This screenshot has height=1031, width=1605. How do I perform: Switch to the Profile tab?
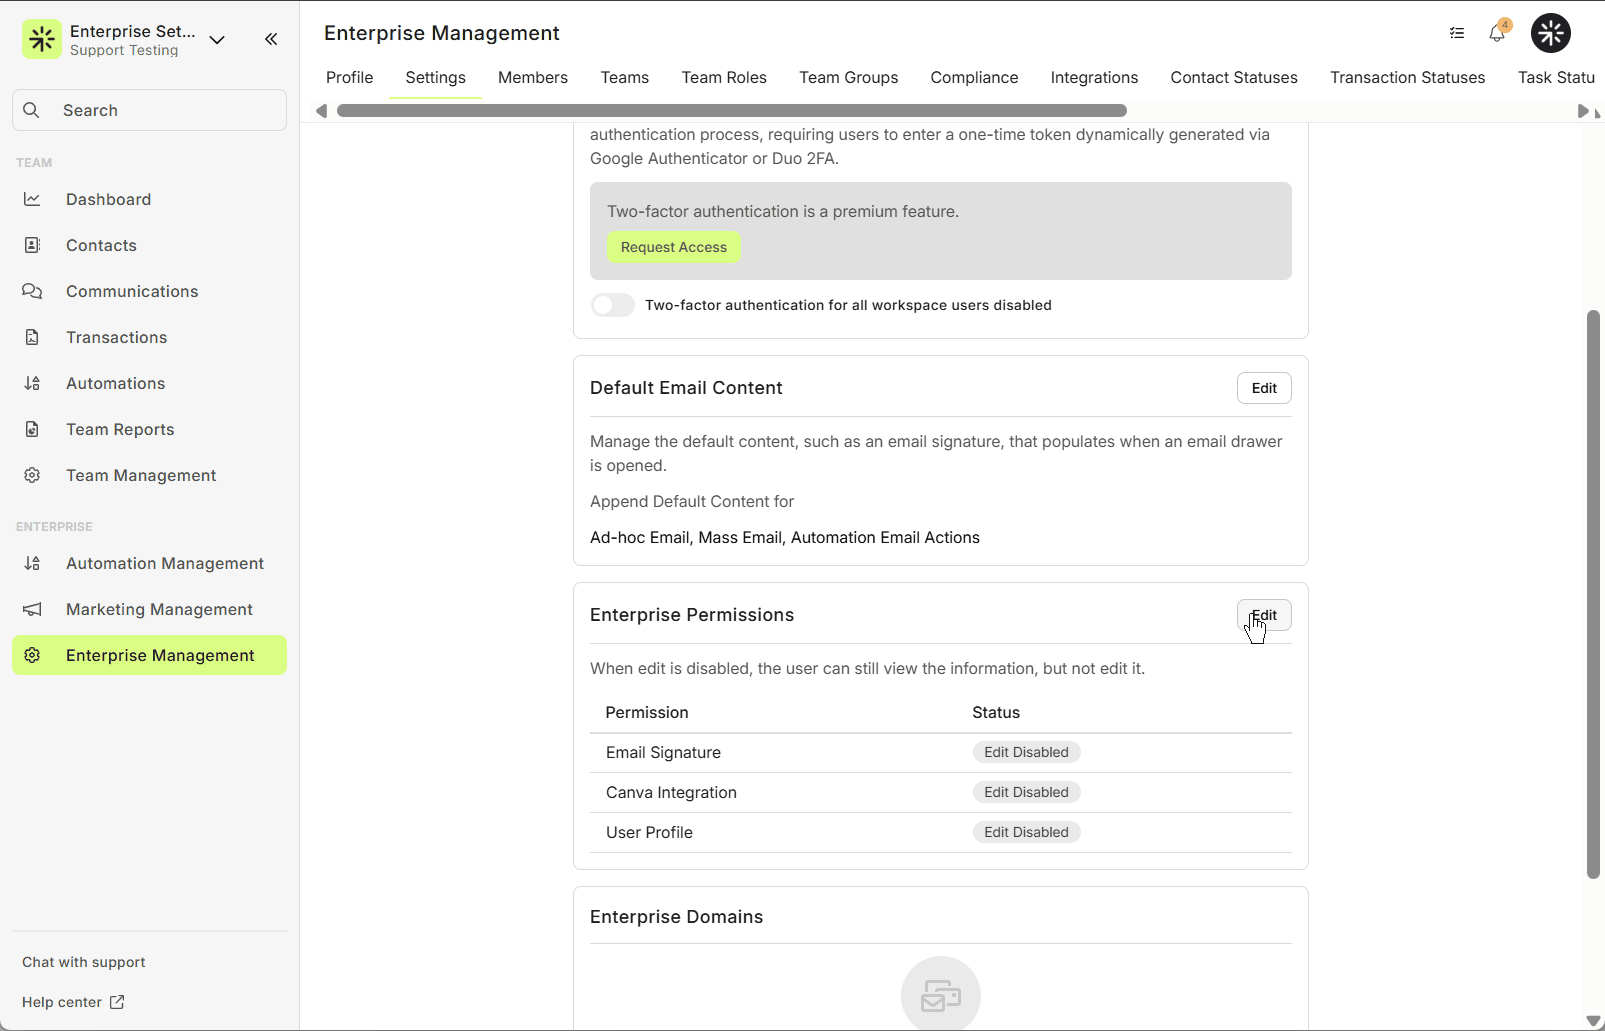(x=349, y=77)
